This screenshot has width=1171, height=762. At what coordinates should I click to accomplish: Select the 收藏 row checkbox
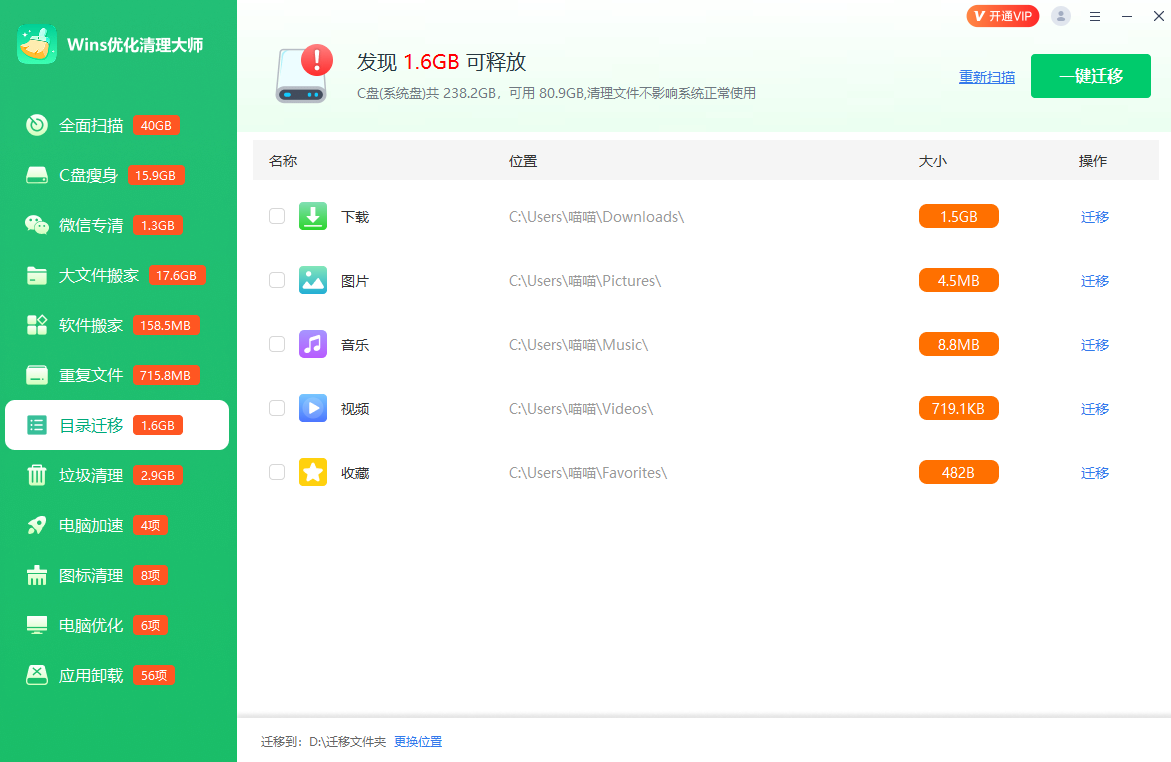(x=277, y=472)
